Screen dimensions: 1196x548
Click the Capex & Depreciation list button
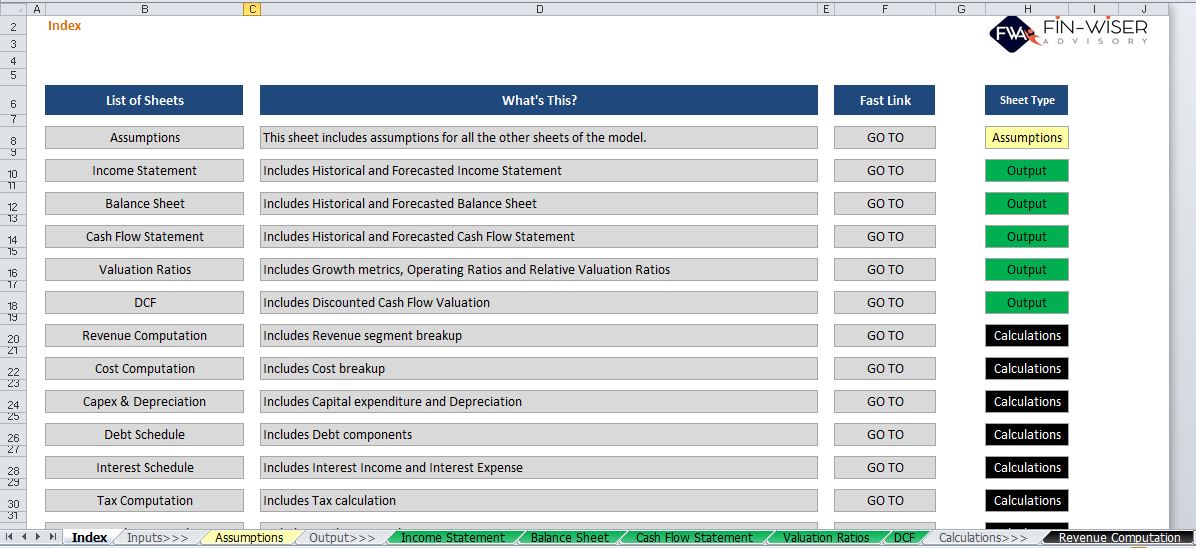tap(145, 401)
